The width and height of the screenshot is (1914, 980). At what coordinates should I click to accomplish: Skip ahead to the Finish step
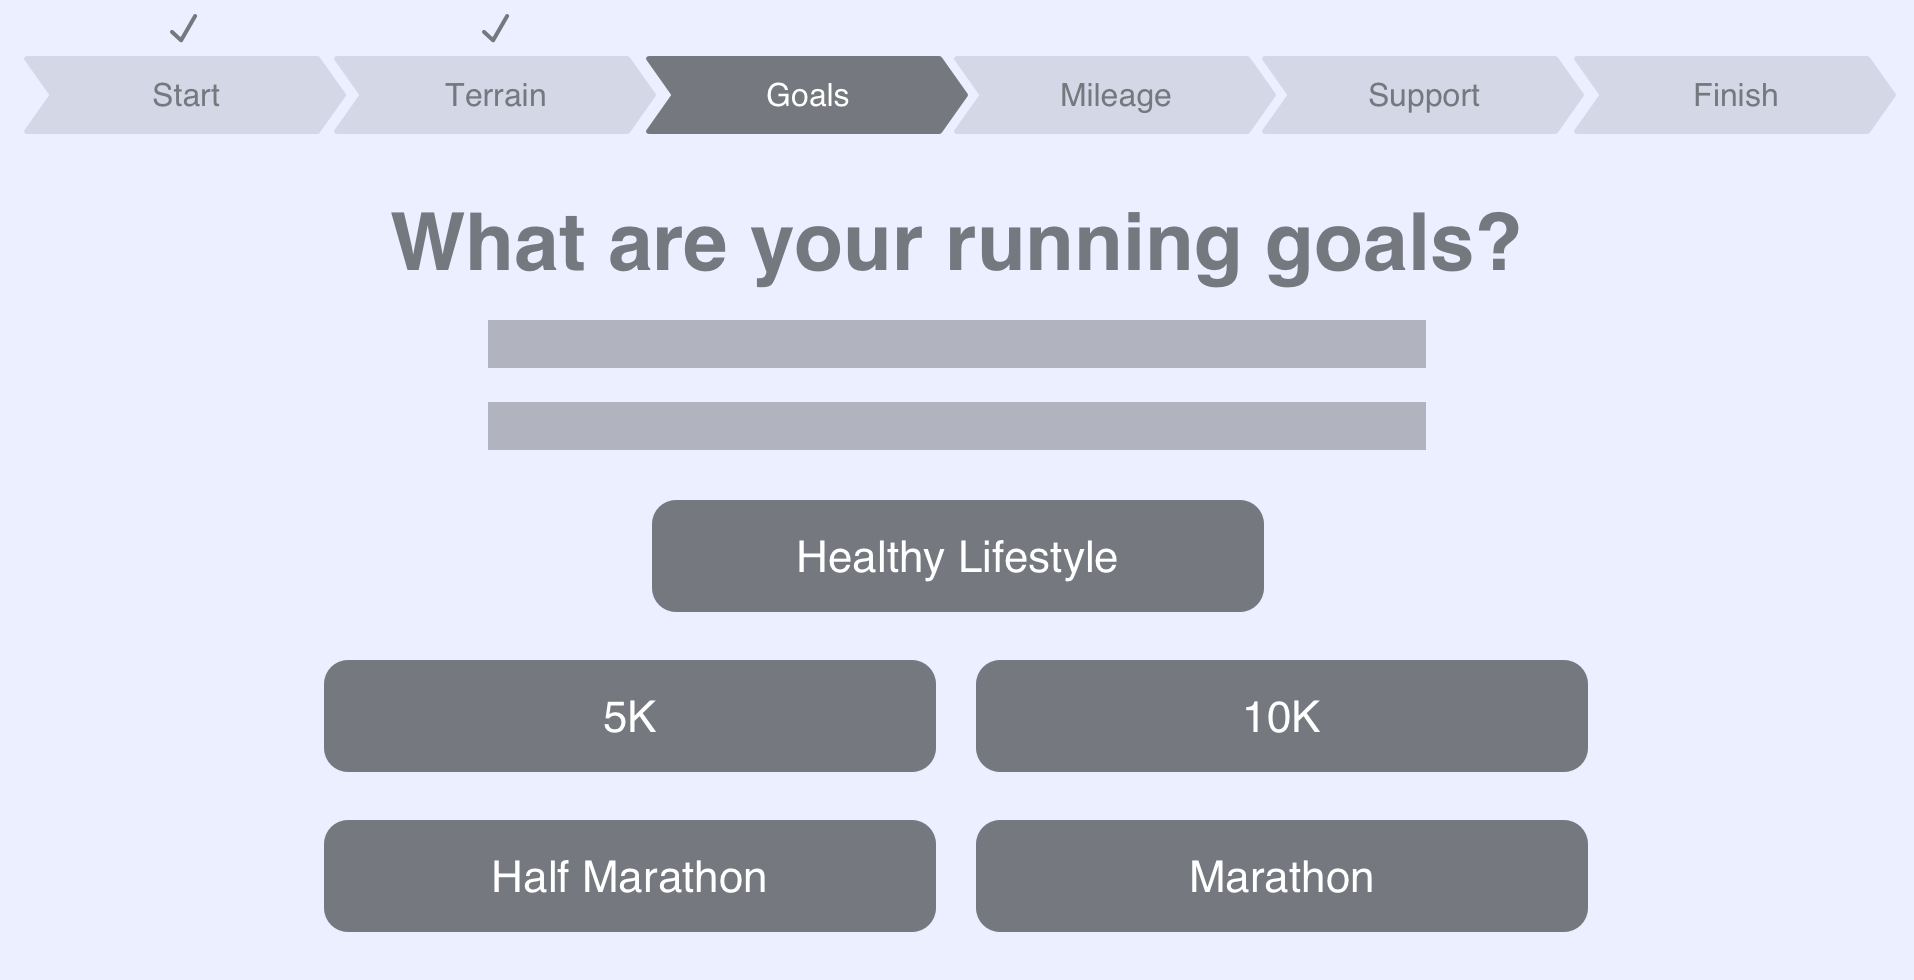point(1735,95)
